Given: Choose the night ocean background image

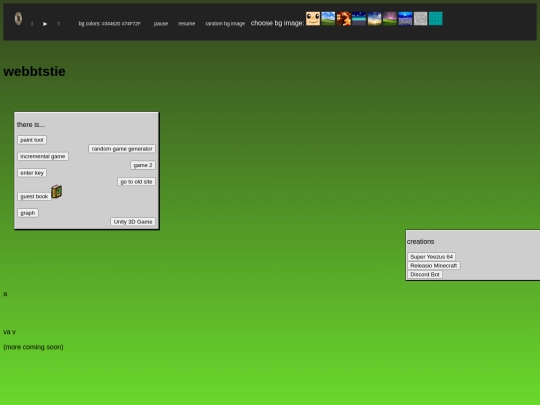Looking at the screenshot, I should [x=359, y=19].
